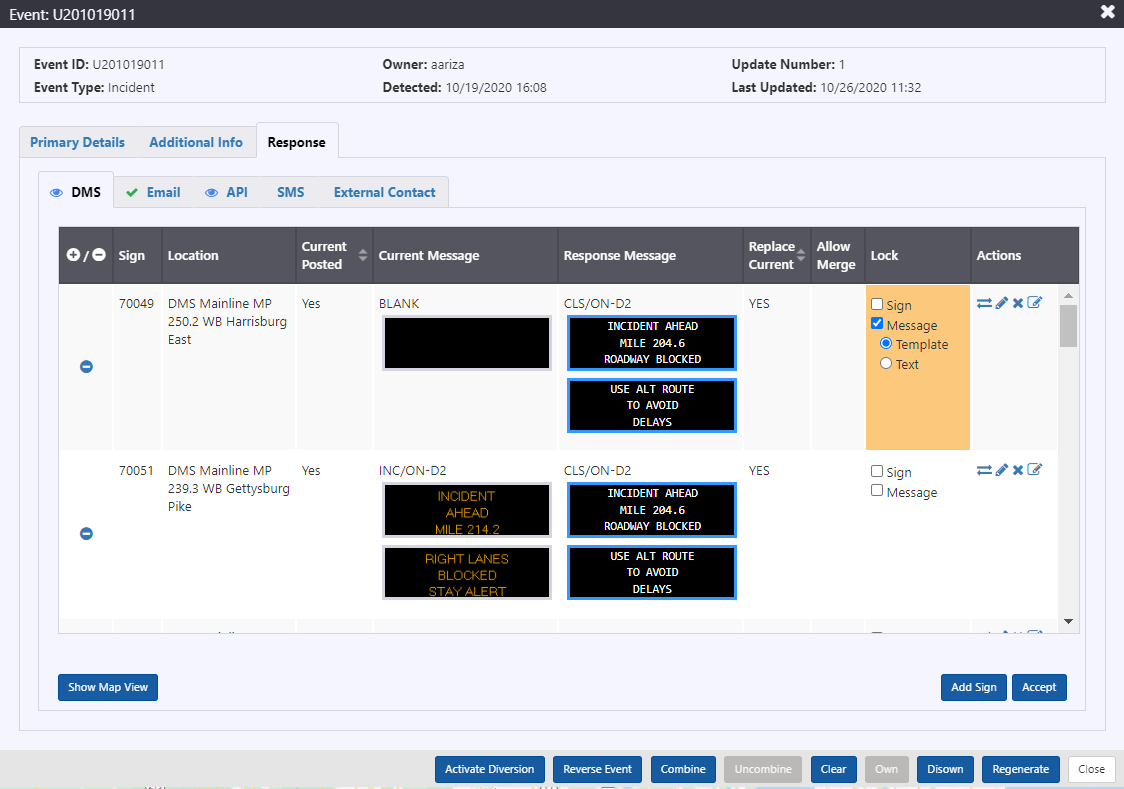Switch to the SMS sub-tab
Viewport: 1124px width, 789px height.
[x=290, y=192]
